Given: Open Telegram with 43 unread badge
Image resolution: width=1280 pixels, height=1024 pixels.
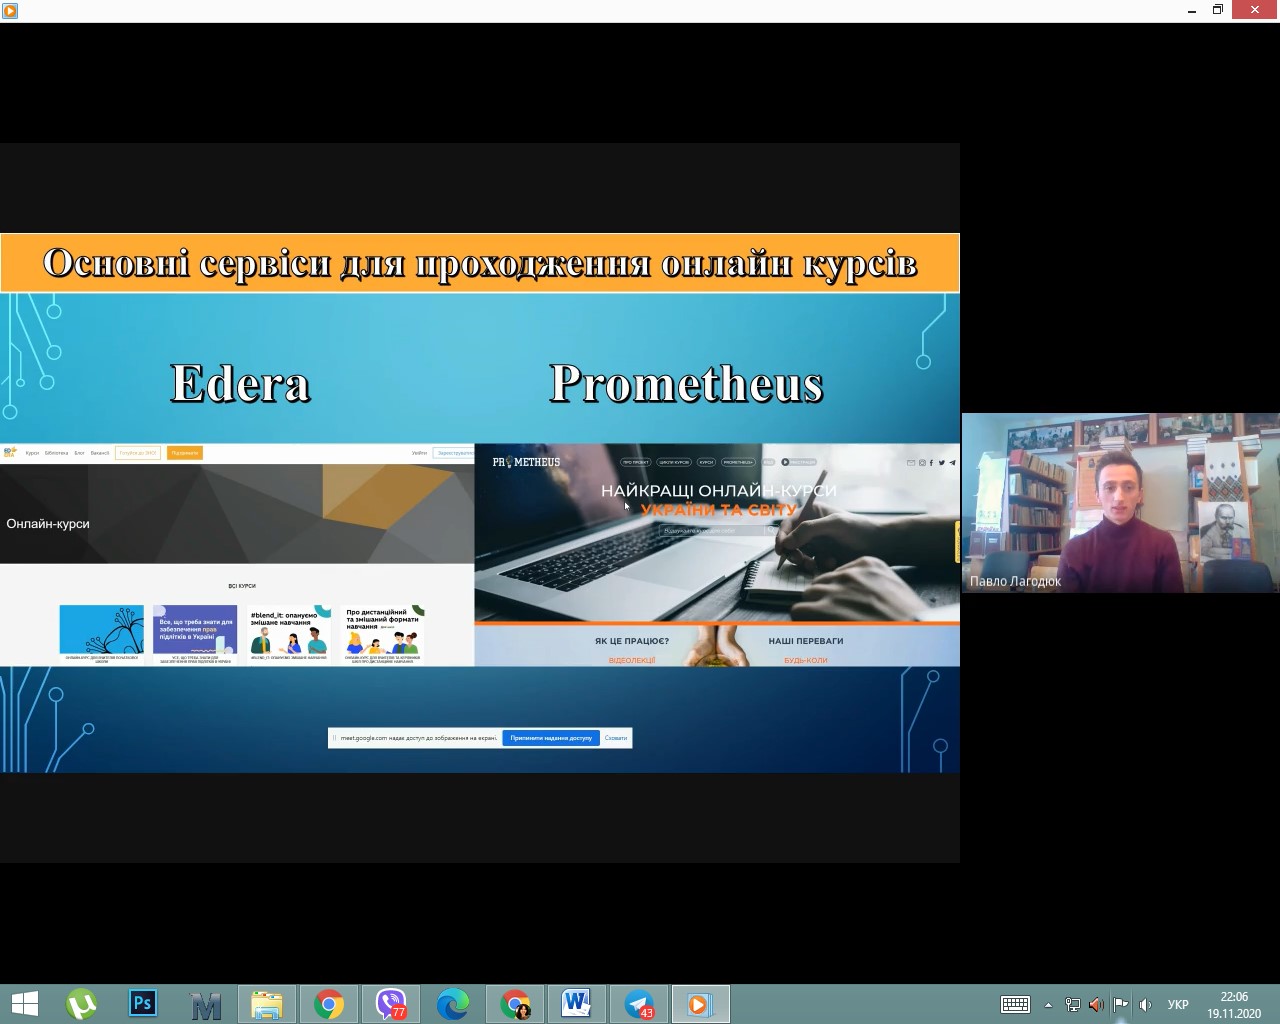Looking at the screenshot, I should tap(639, 1004).
